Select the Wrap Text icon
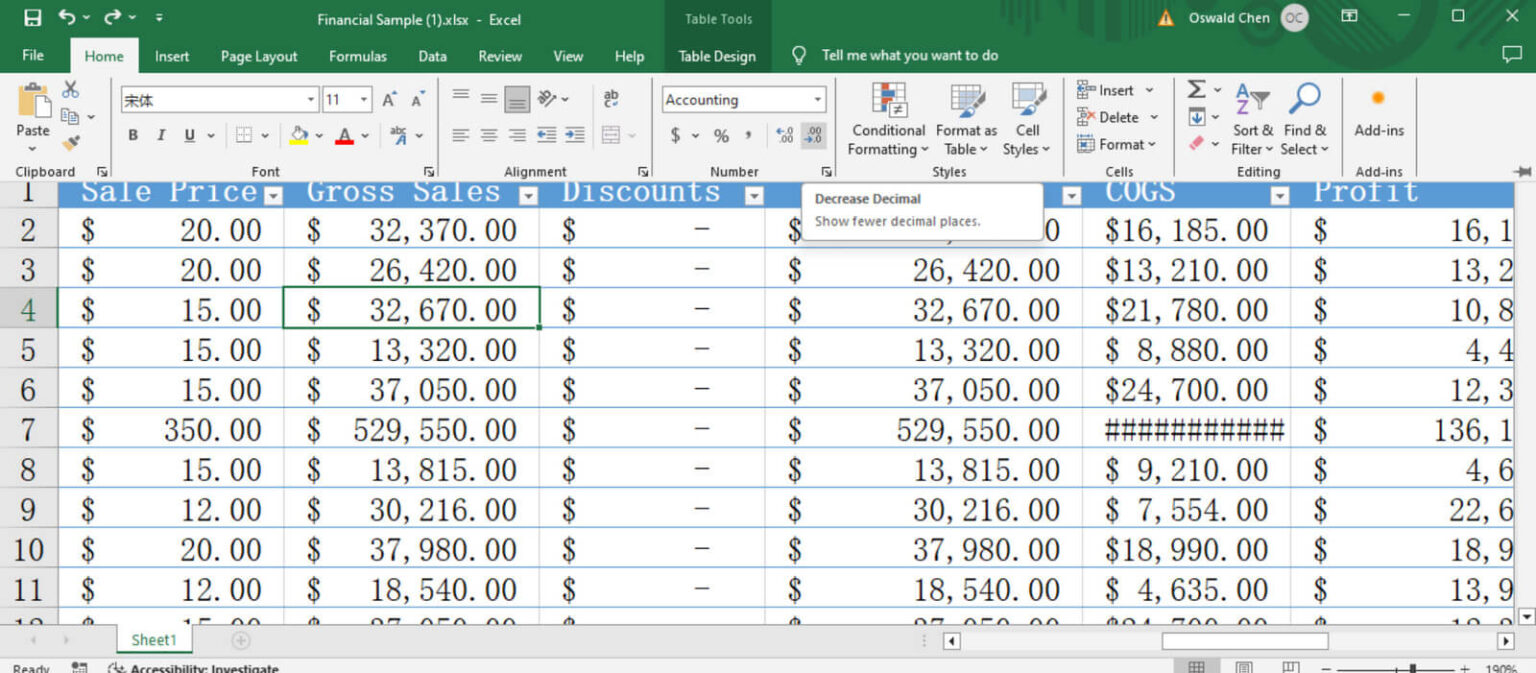The height and width of the screenshot is (673, 1536). [611, 99]
